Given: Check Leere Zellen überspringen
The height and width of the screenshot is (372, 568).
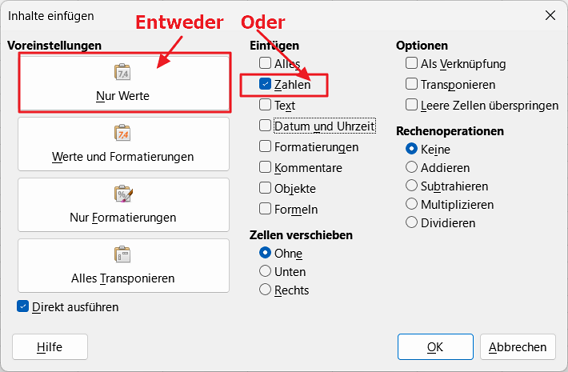Looking at the screenshot, I should tap(412, 105).
